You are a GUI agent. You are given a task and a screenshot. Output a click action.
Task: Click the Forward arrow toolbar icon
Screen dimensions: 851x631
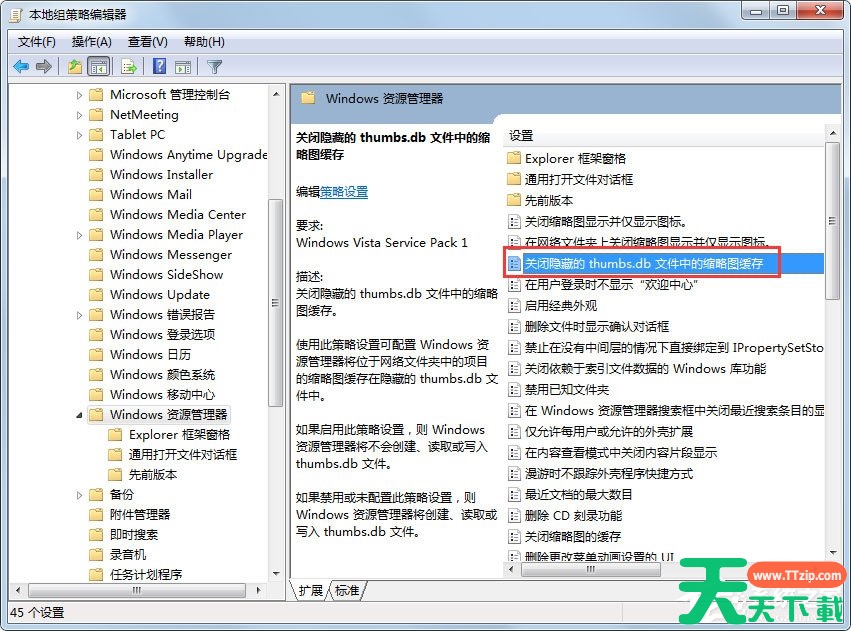coord(43,67)
